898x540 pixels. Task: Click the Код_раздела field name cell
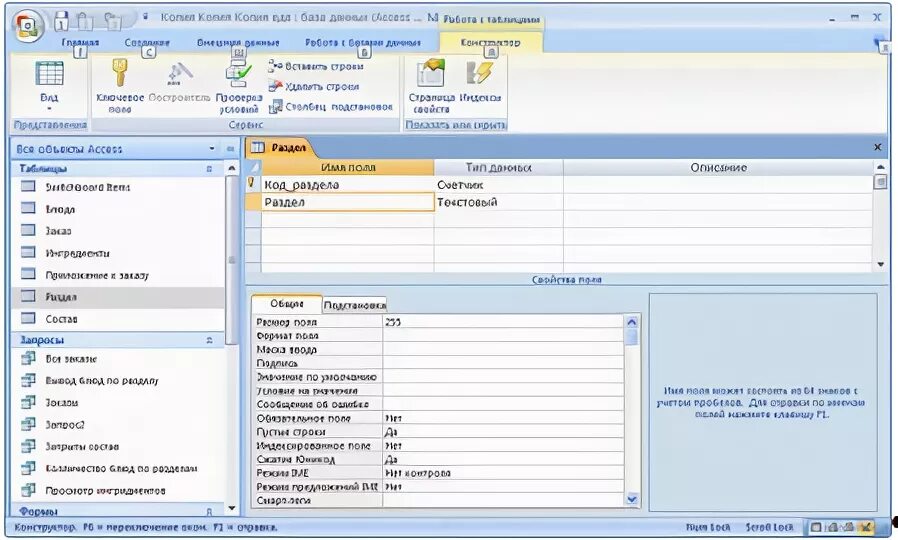pos(348,185)
